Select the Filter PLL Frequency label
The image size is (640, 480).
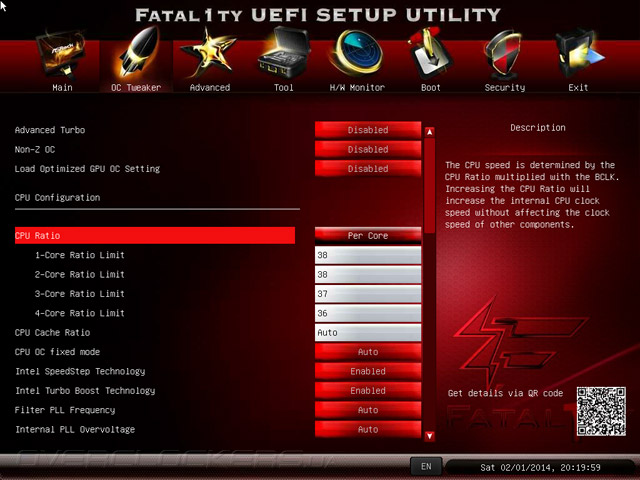click(65, 410)
